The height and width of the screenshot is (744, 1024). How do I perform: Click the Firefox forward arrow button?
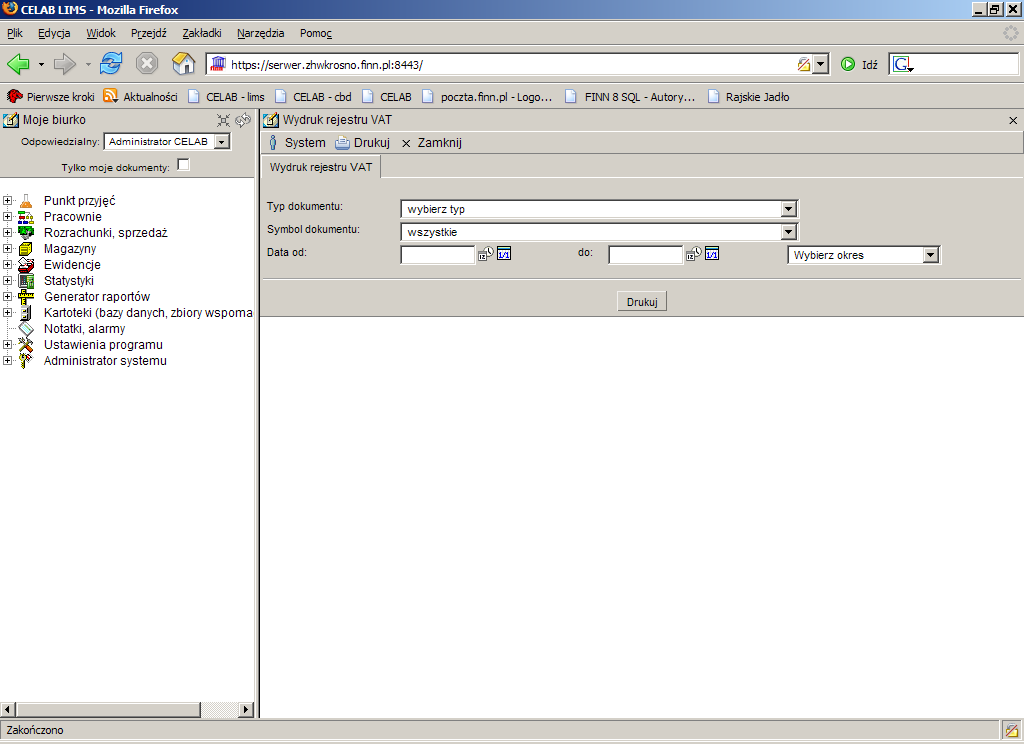[x=64, y=64]
